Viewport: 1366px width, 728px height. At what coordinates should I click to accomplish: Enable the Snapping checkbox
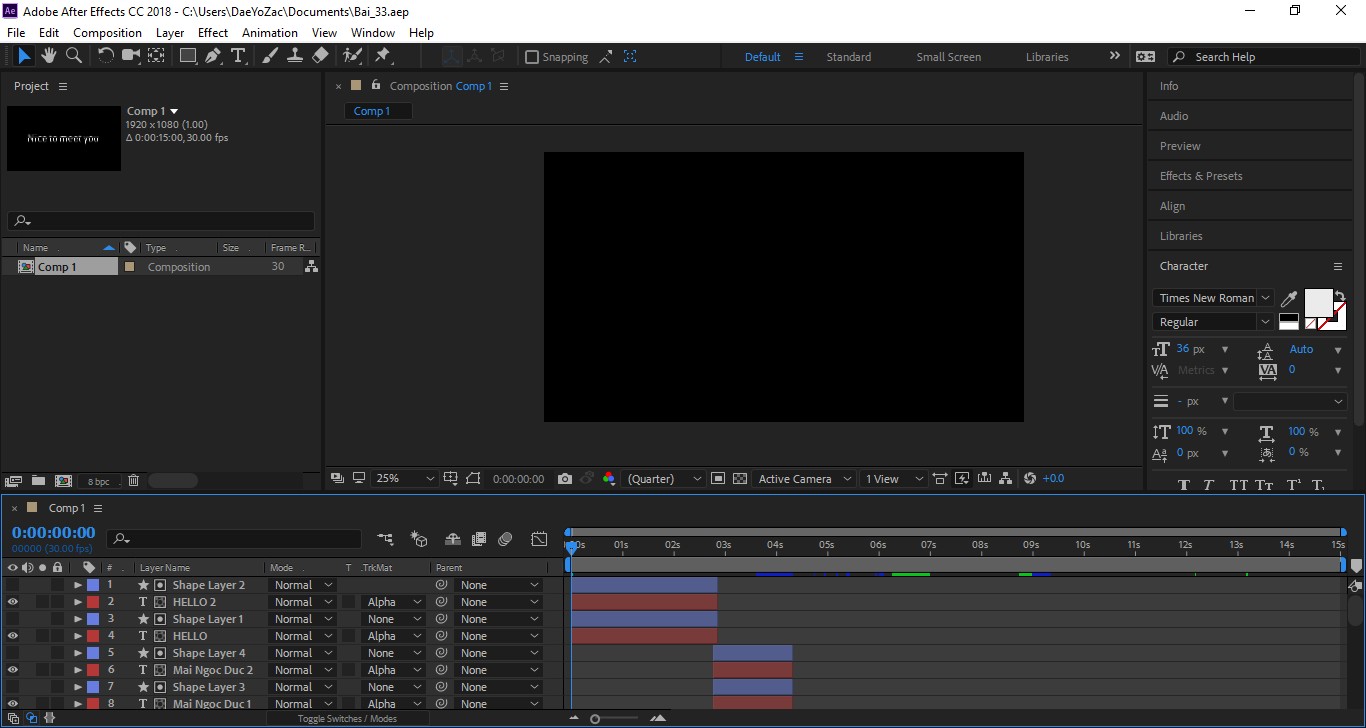(532, 57)
